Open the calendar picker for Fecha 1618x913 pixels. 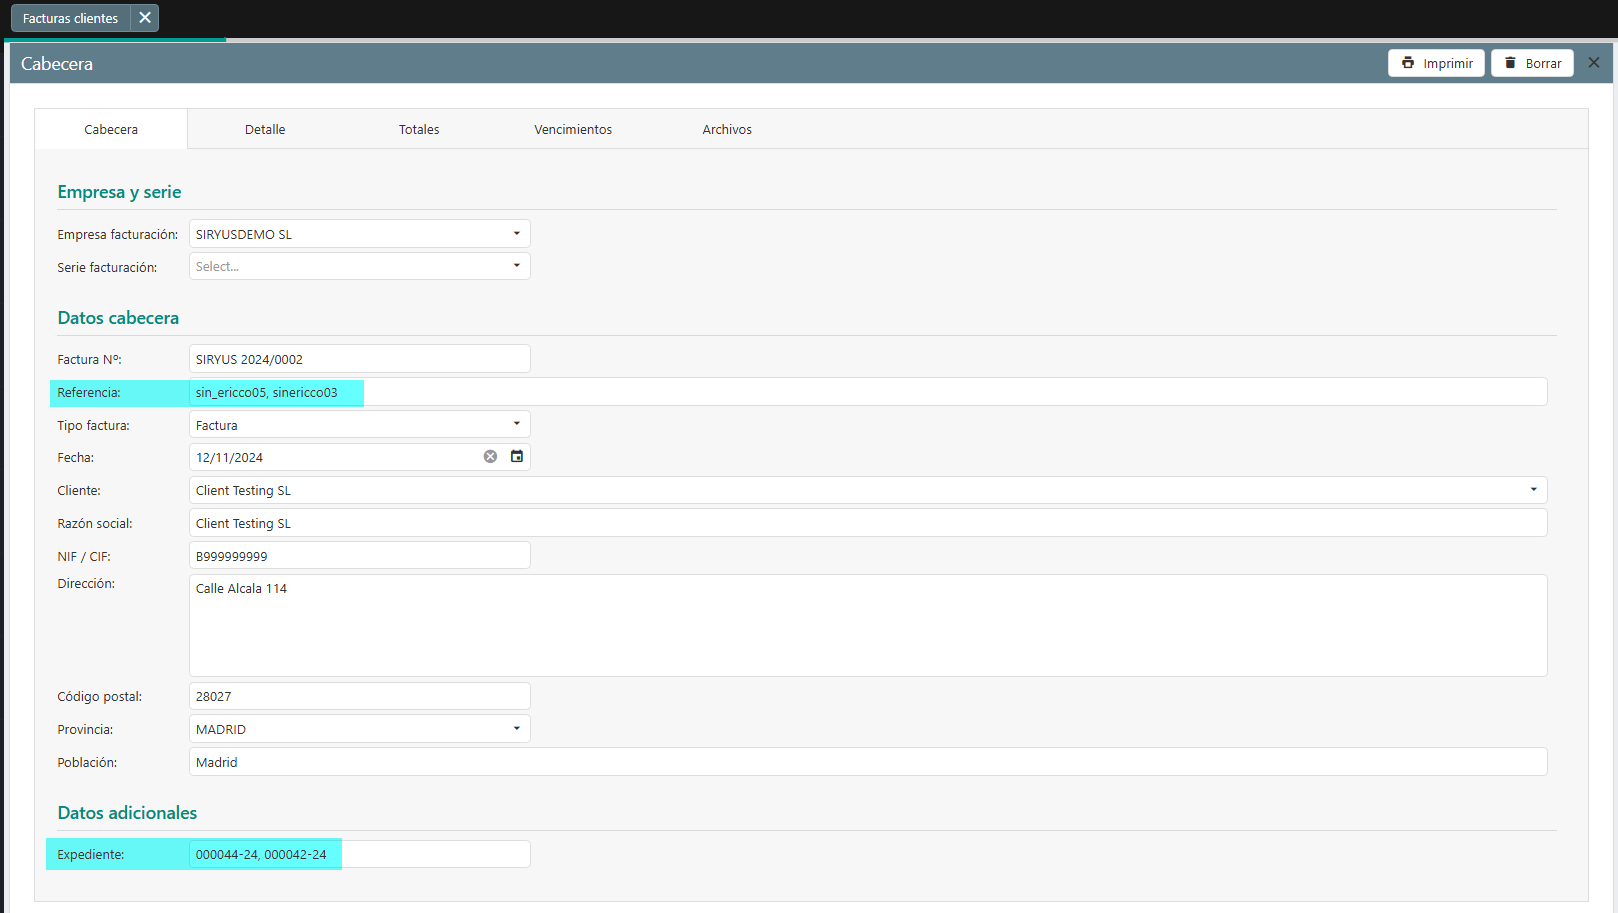[517, 457]
